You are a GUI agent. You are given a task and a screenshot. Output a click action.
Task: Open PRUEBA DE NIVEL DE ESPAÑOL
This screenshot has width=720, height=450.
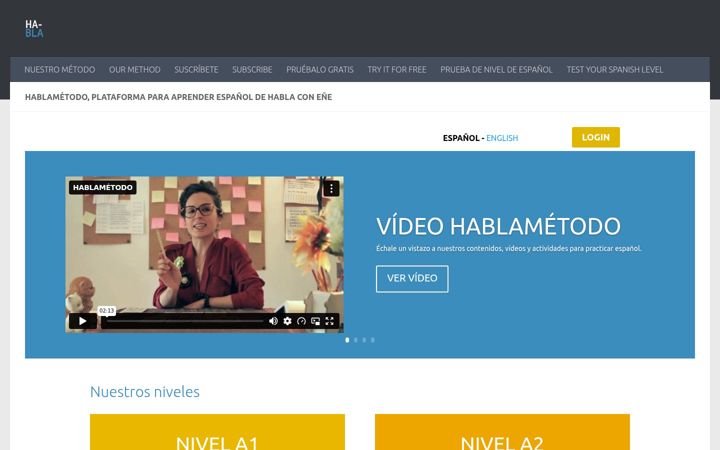coord(496,69)
